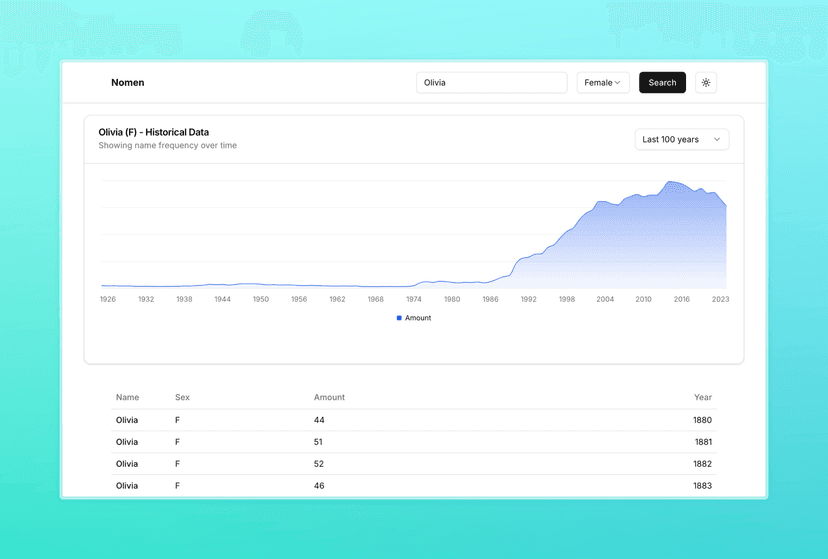Click the amount 52 cell in table
The image size is (828, 559).
click(x=319, y=464)
